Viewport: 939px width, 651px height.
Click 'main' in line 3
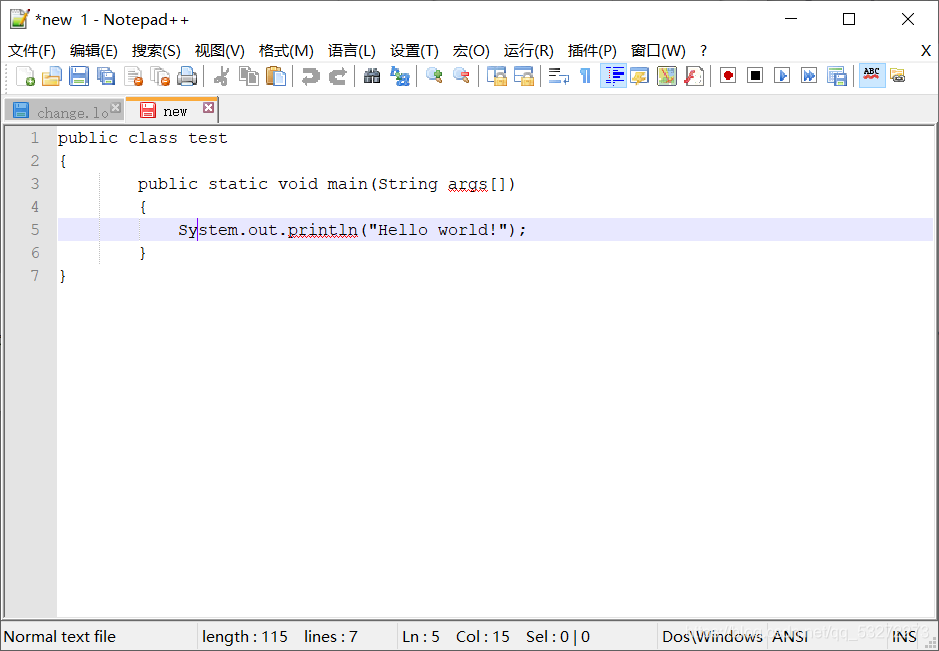click(x=347, y=184)
